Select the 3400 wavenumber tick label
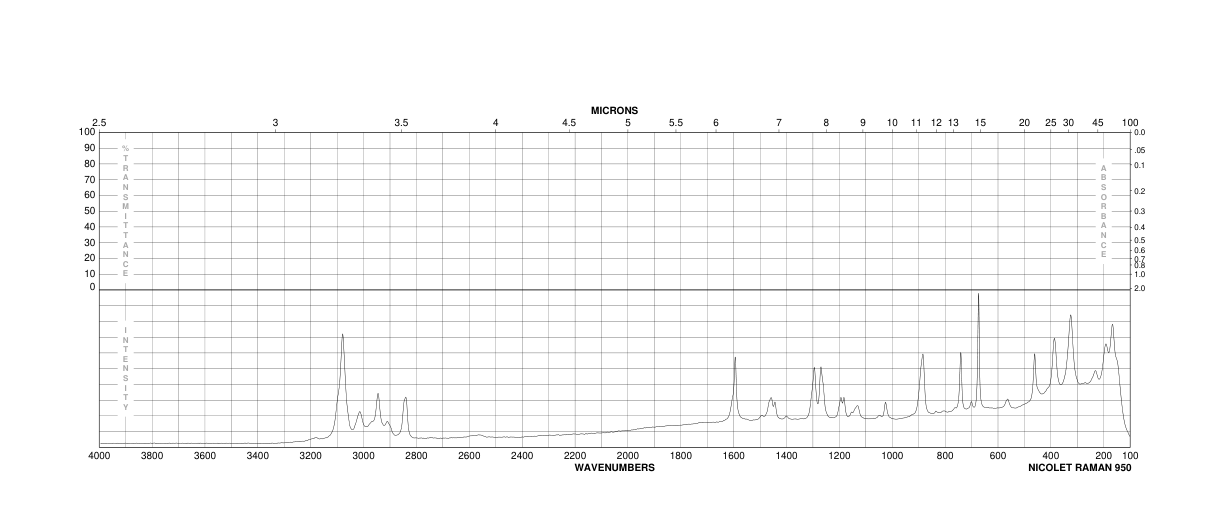Viewport: 1224px width, 528px height. pos(258,456)
